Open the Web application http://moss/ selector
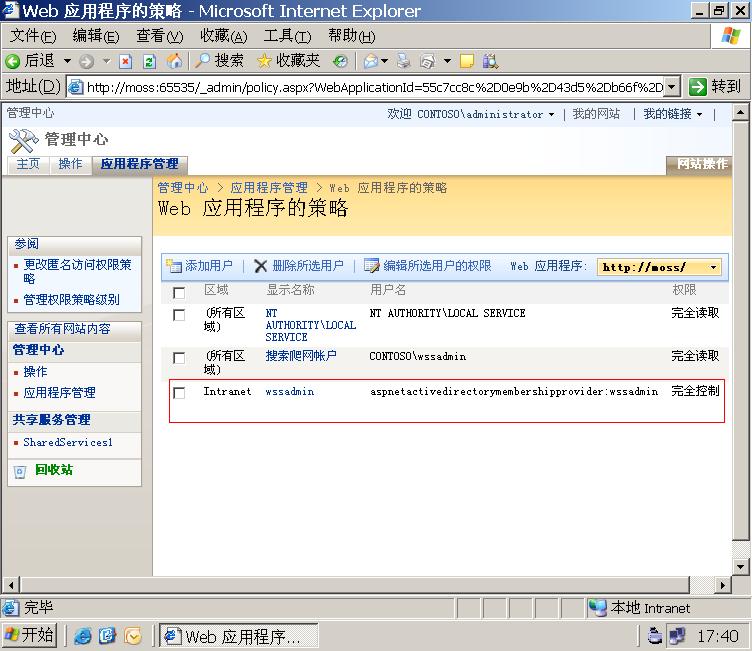Viewport: 752px width, 651px height. pos(659,267)
